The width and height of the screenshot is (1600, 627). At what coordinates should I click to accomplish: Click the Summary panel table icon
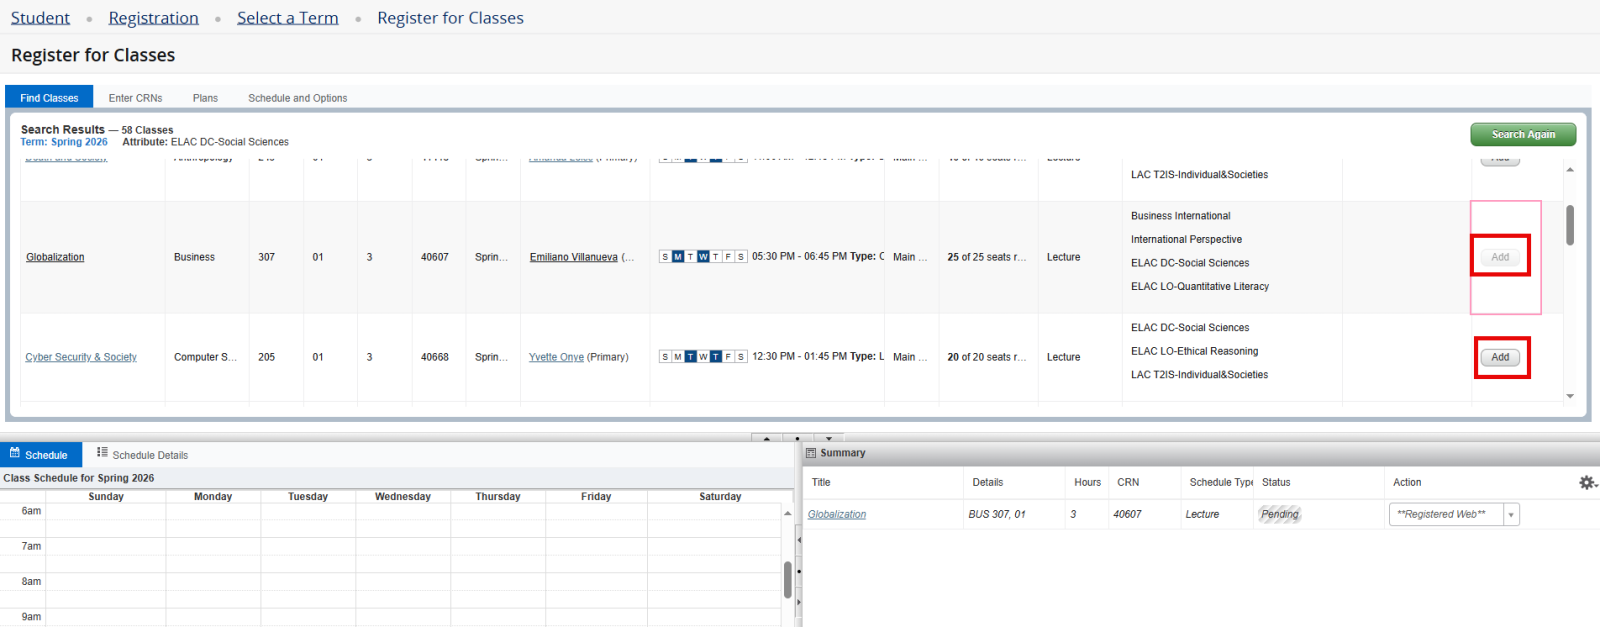(811, 453)
